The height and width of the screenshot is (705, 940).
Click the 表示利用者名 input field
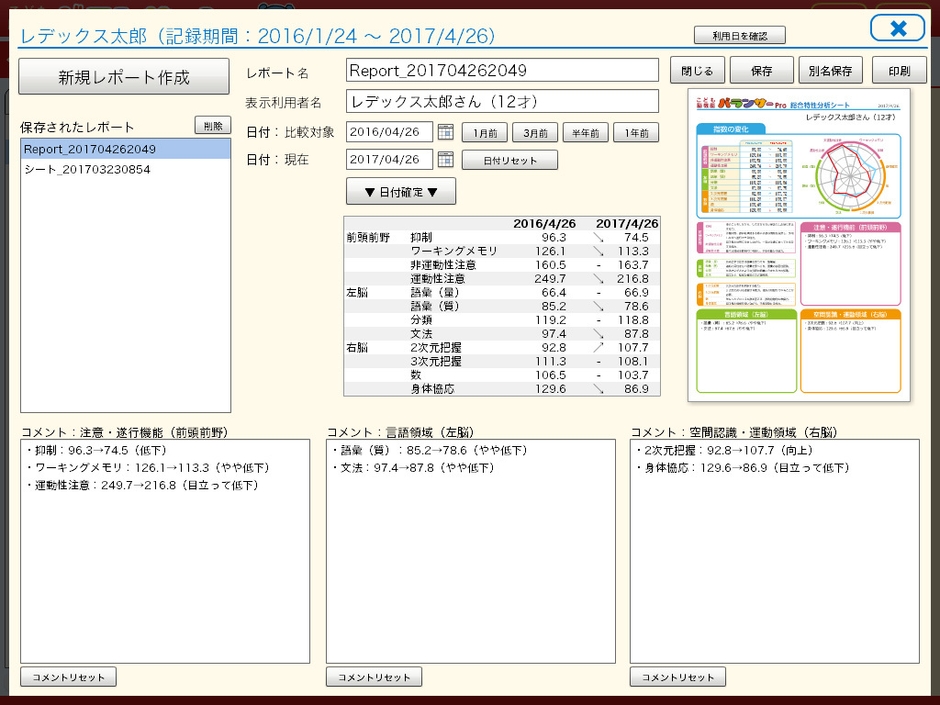point(502,102)
